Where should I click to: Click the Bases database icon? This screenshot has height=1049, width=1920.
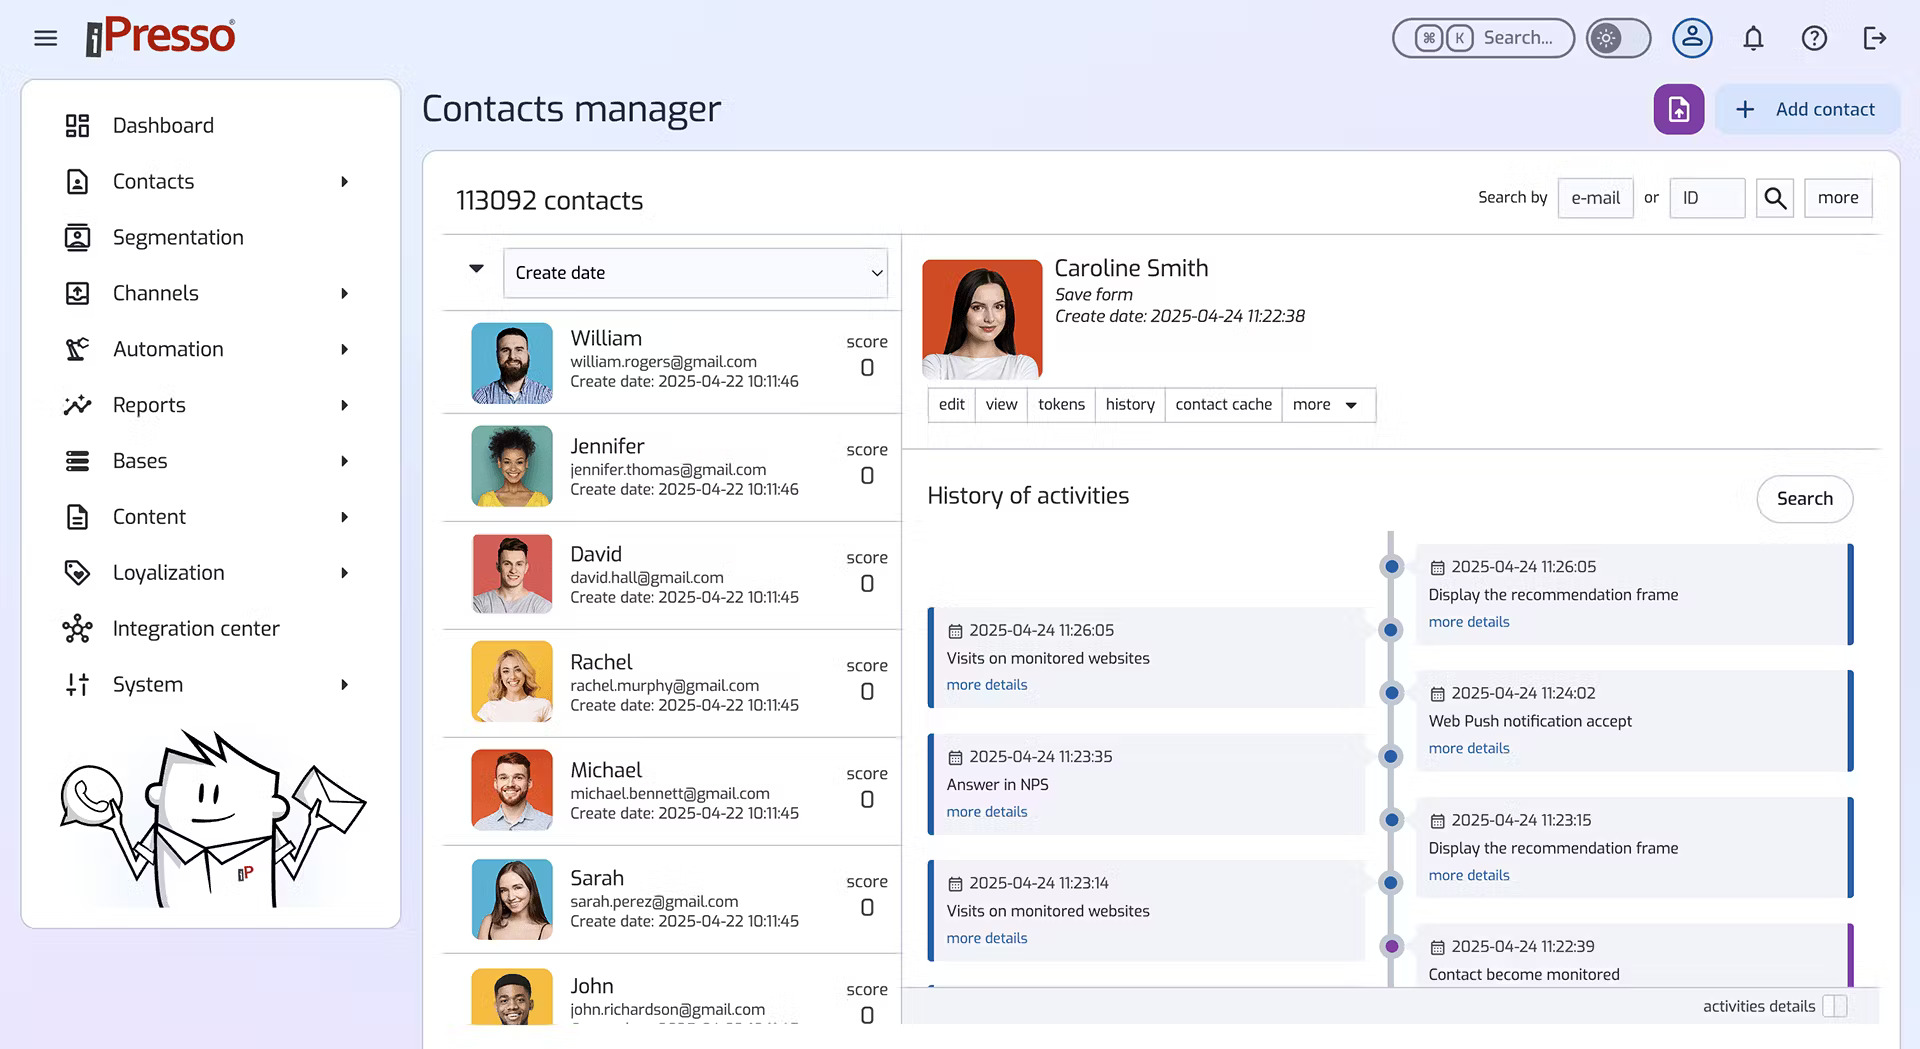click(x=77, y=461)
